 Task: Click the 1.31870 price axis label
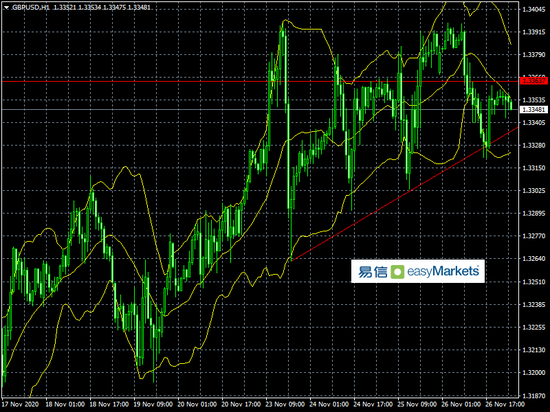534,395
